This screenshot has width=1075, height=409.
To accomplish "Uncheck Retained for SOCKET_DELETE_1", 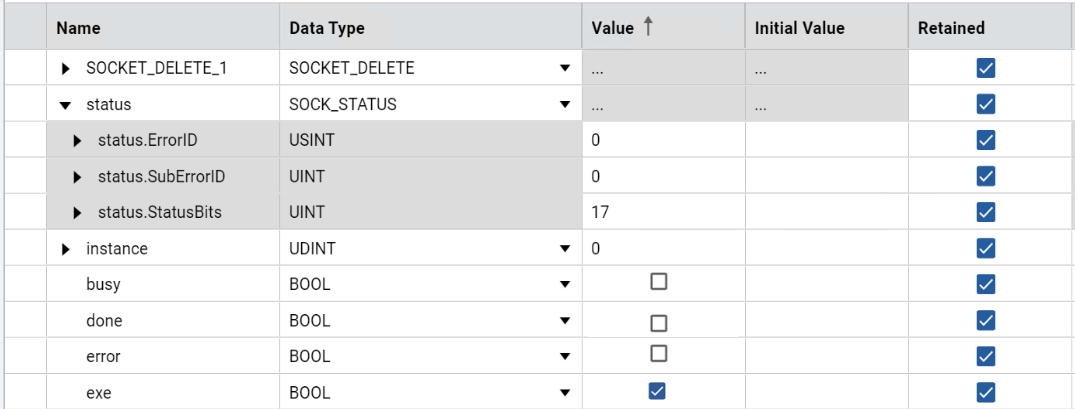I will point(986,68).
